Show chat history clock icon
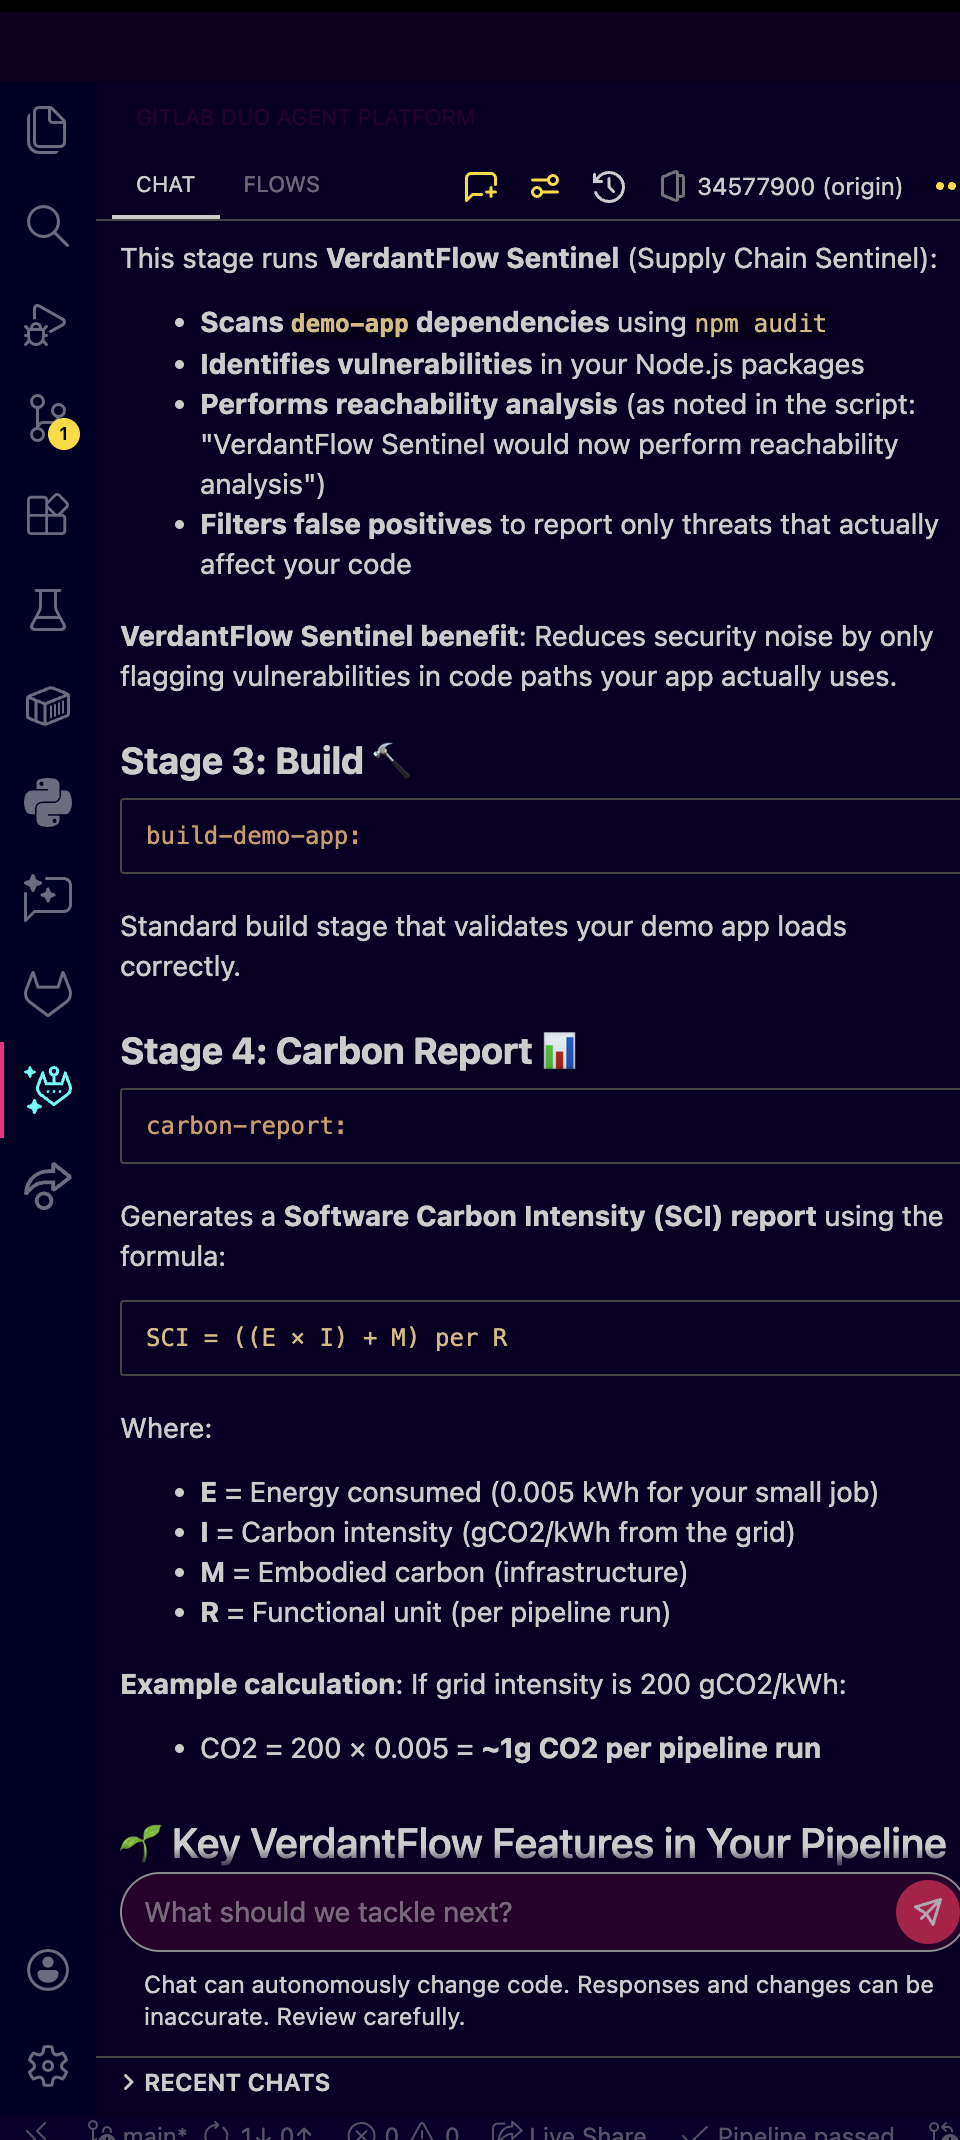 608,186
